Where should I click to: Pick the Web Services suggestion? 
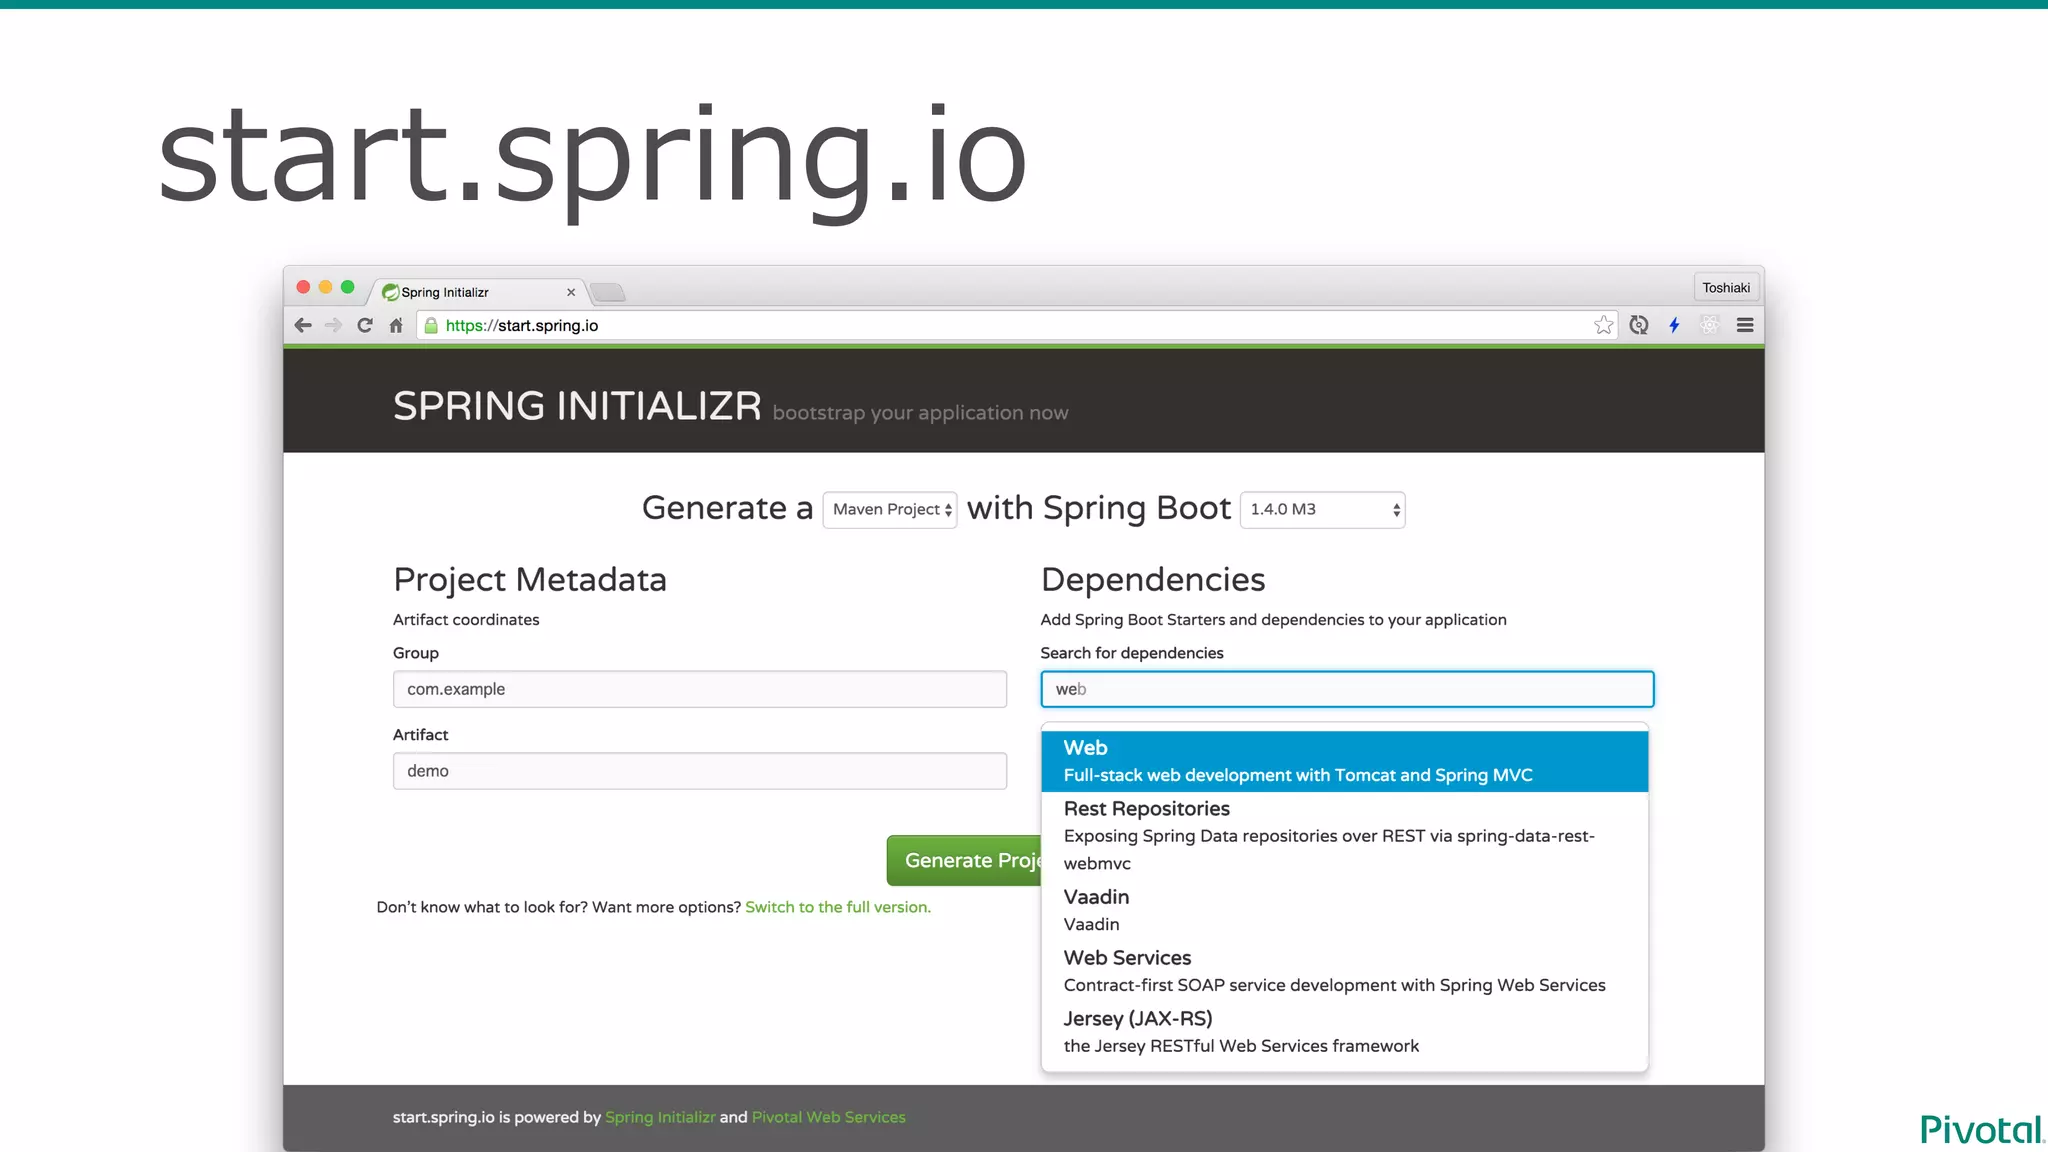click(x=1344, y=971)
